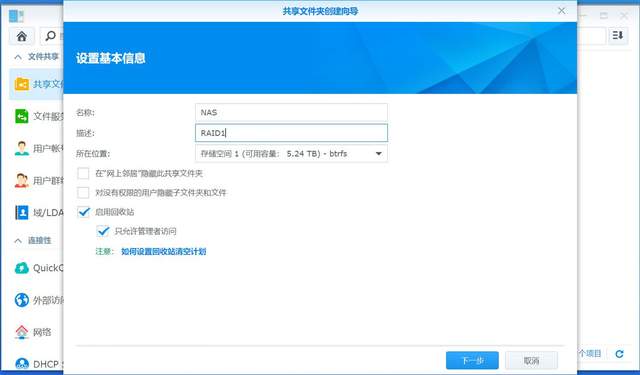Open the User Group icon
This screenshot has height=375, width=640.
click(x=22, y=180)
